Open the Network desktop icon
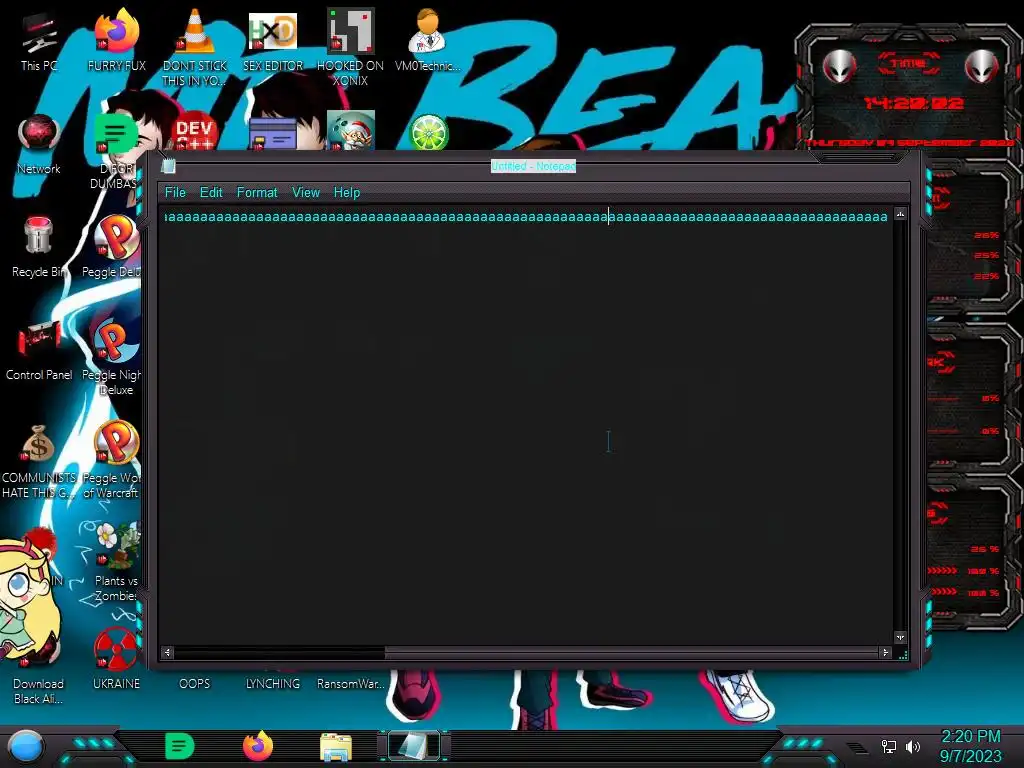The image size is (1024, 768). coord(39,144)
